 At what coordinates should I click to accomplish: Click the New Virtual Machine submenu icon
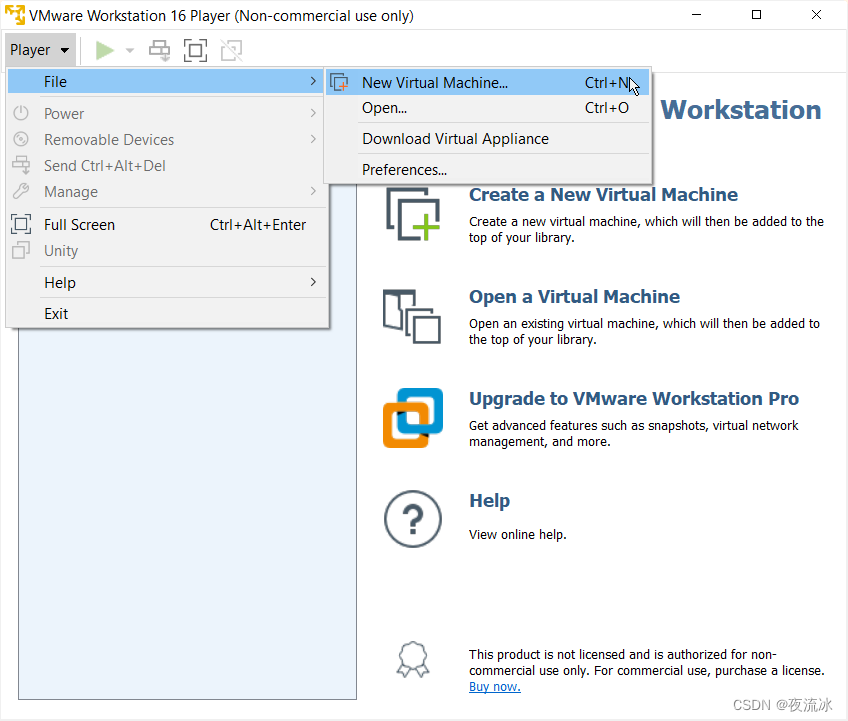click(340, 83)
